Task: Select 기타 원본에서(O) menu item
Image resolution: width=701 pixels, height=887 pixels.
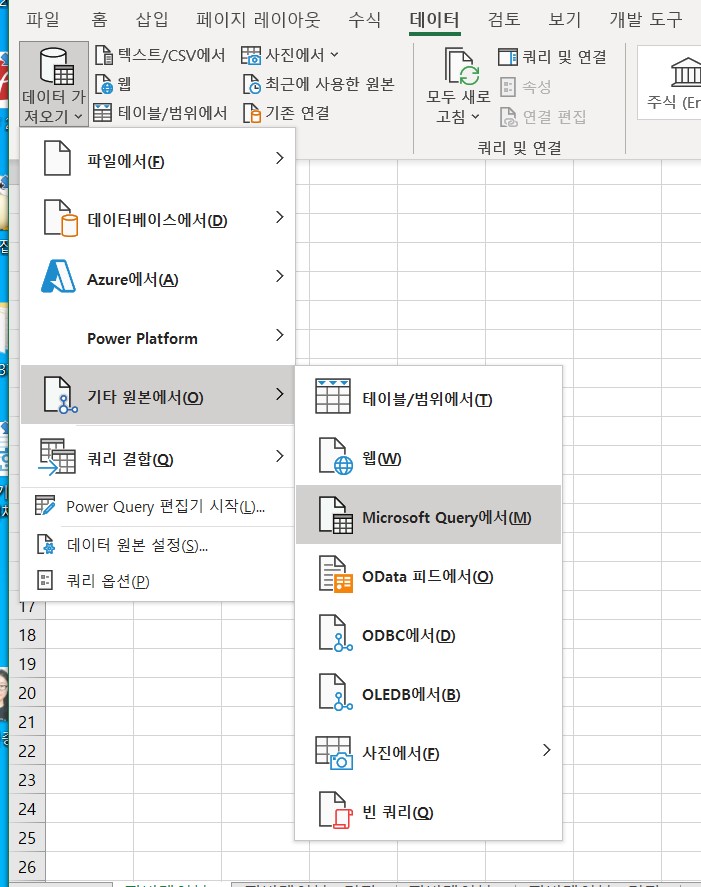Action: pos(157,395)
